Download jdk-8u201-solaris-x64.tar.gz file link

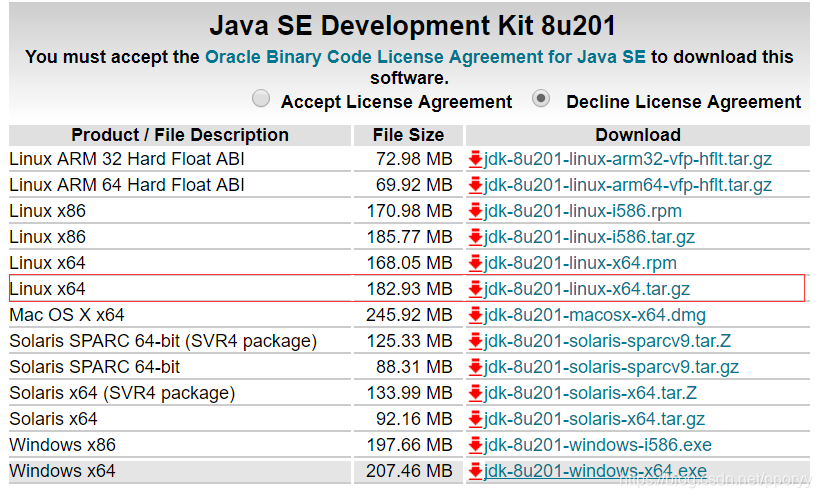594,419
